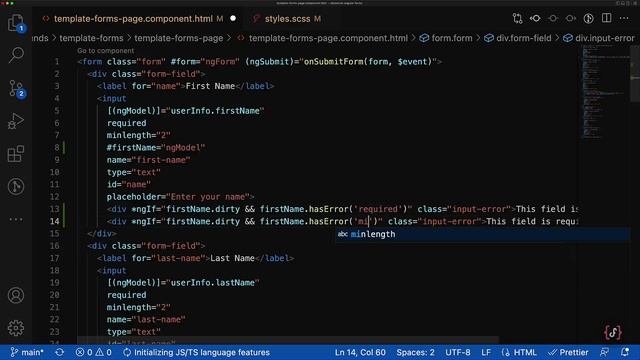640x360 pixels.
Task: Open More Actions ellipsis in editor toolbar
Action: click(624, 18)
